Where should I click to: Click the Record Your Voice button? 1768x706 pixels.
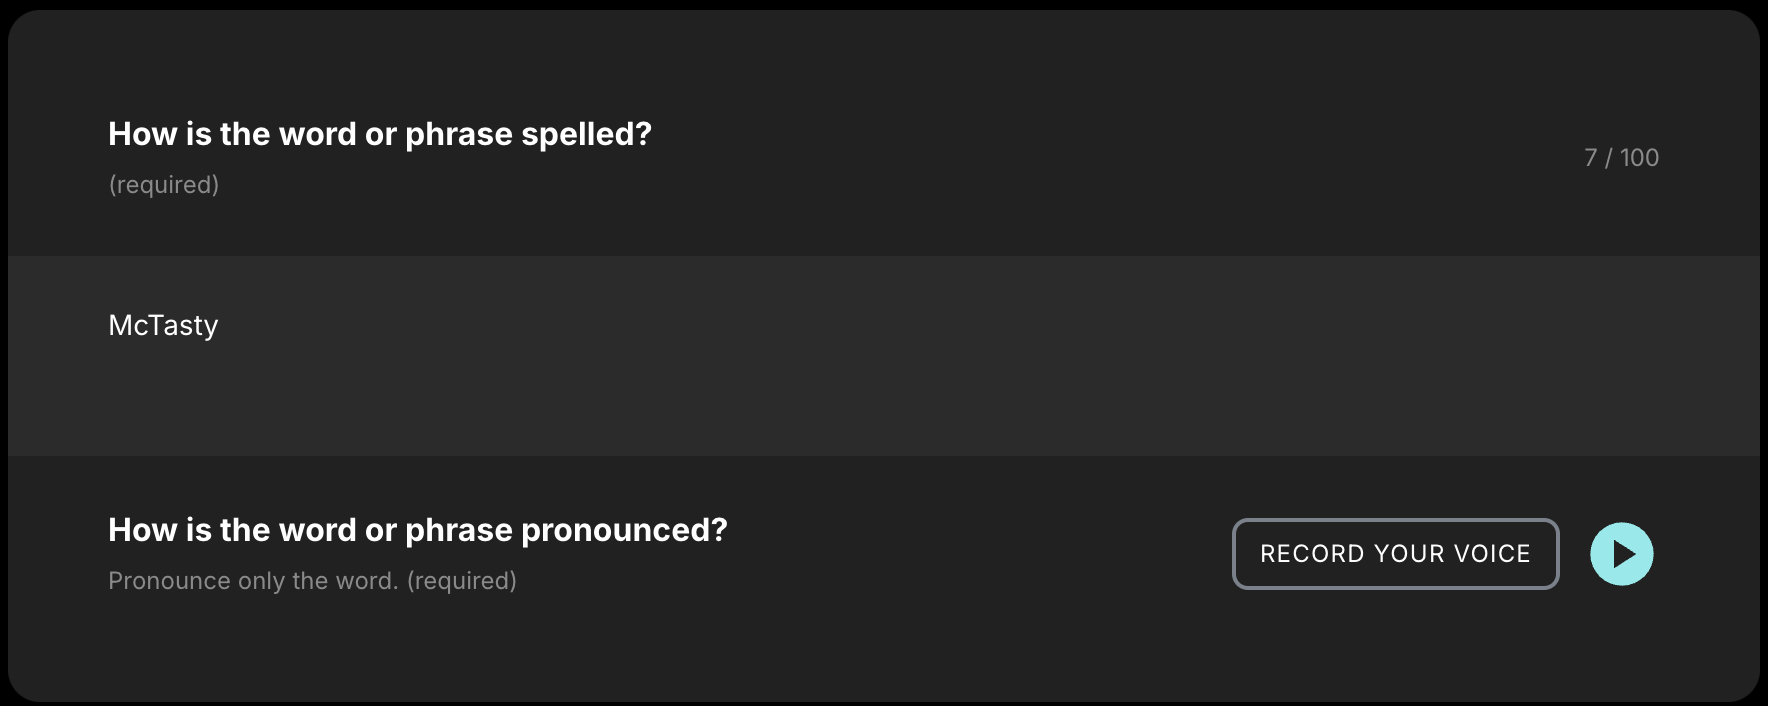click(1395, 554)
